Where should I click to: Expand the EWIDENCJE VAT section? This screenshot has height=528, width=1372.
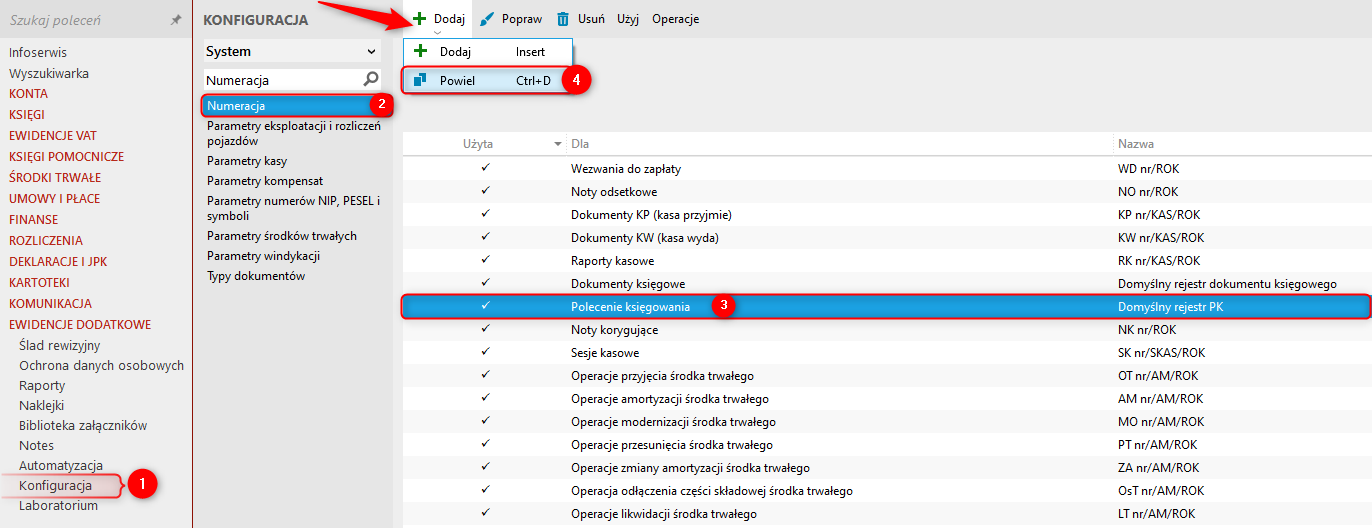click(x=52, y=136)
